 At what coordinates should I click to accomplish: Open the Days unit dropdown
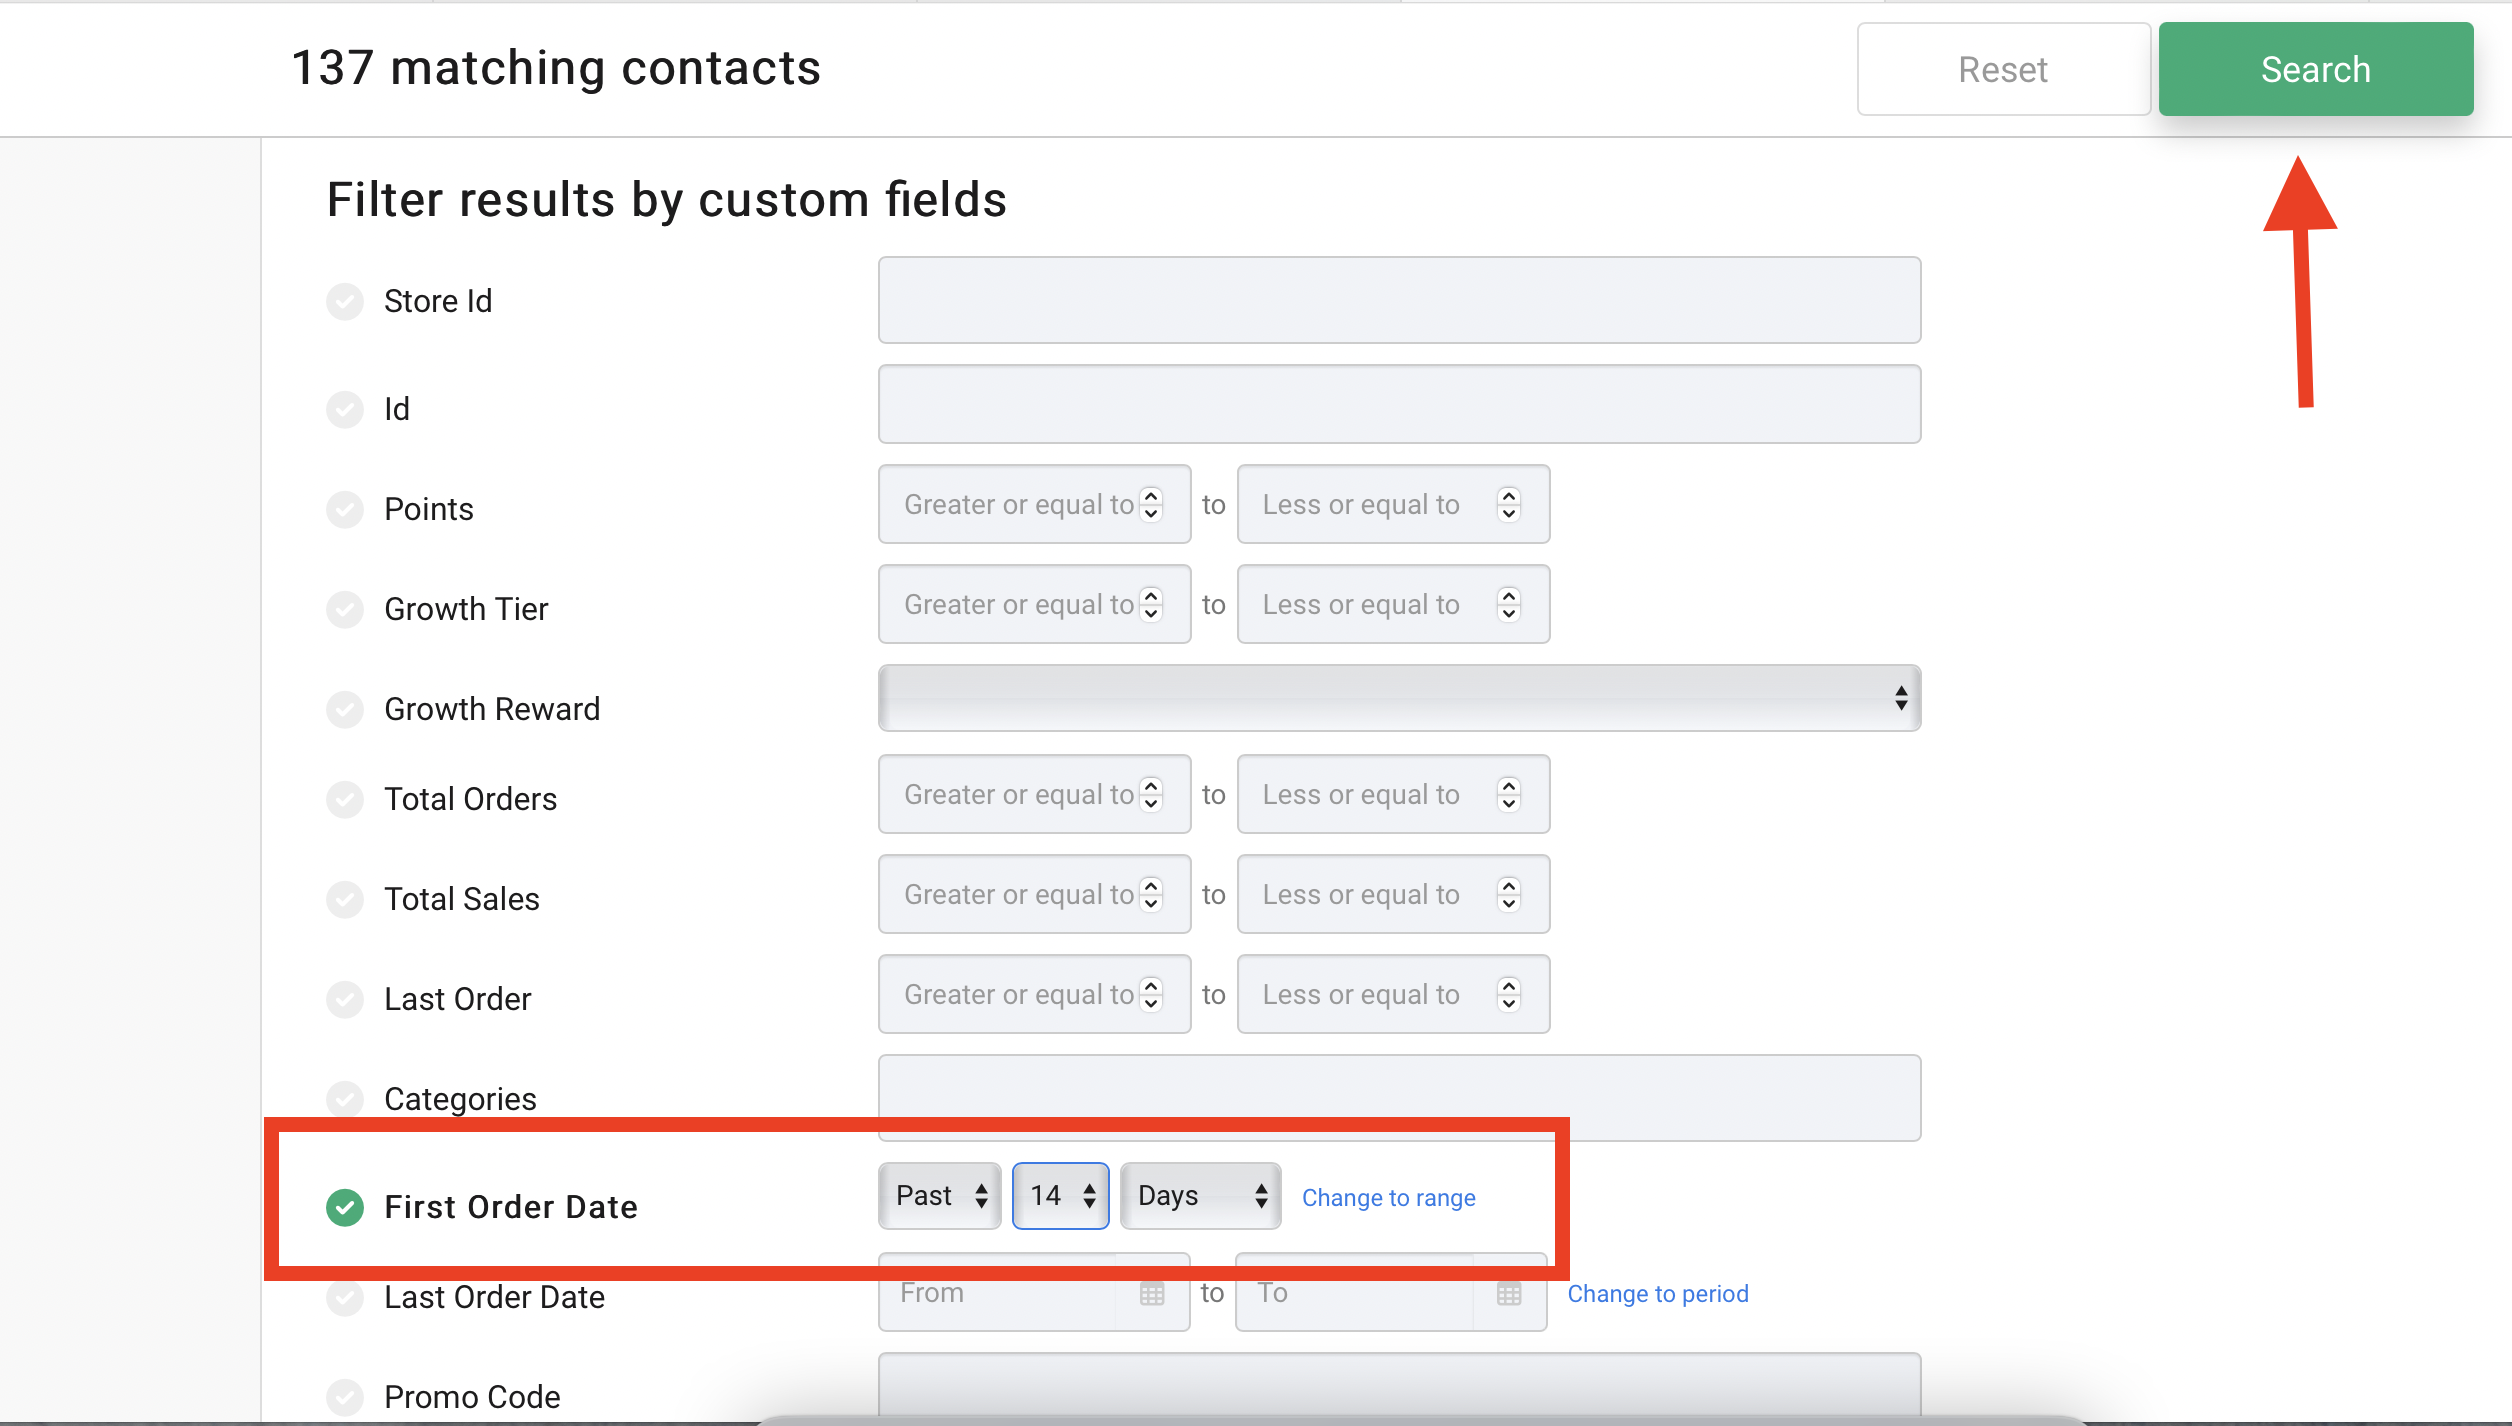coord(1200,1195)
